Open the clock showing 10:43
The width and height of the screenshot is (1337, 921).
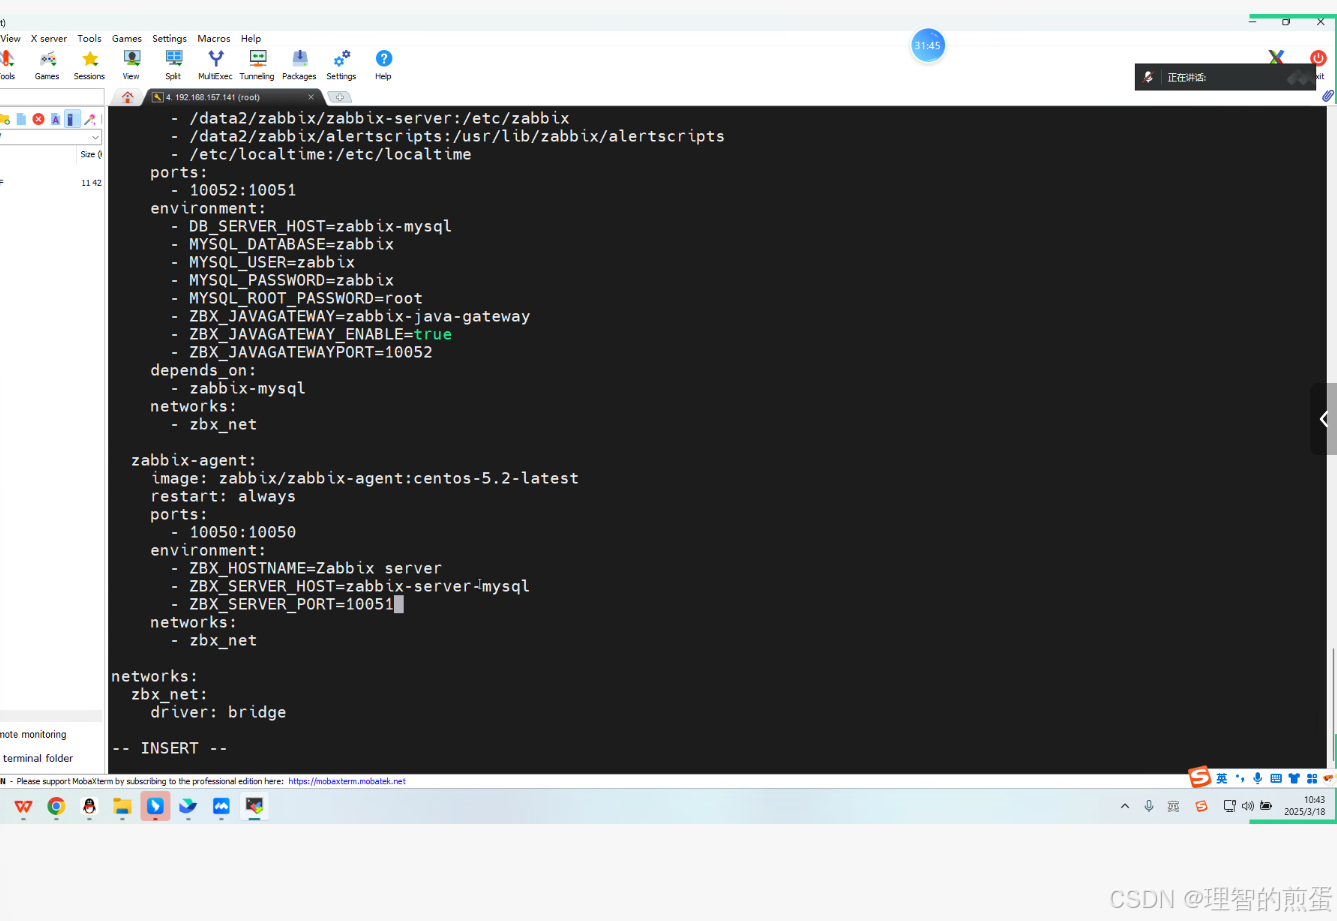pos(1305,806)
